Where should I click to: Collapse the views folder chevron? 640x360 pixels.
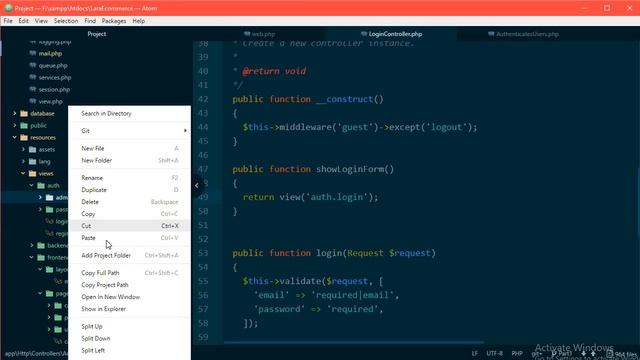click(x=23, y=173)
